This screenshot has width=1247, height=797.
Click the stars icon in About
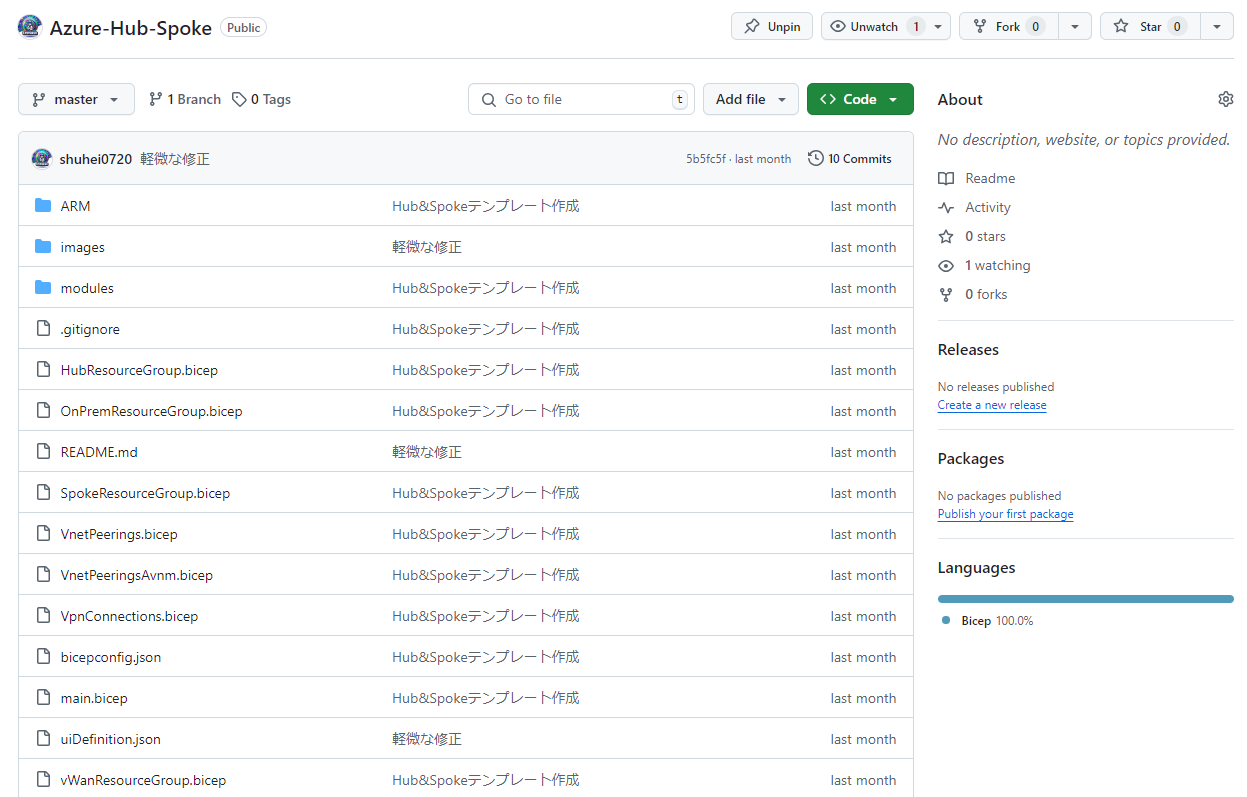click(x=946, y=236)
